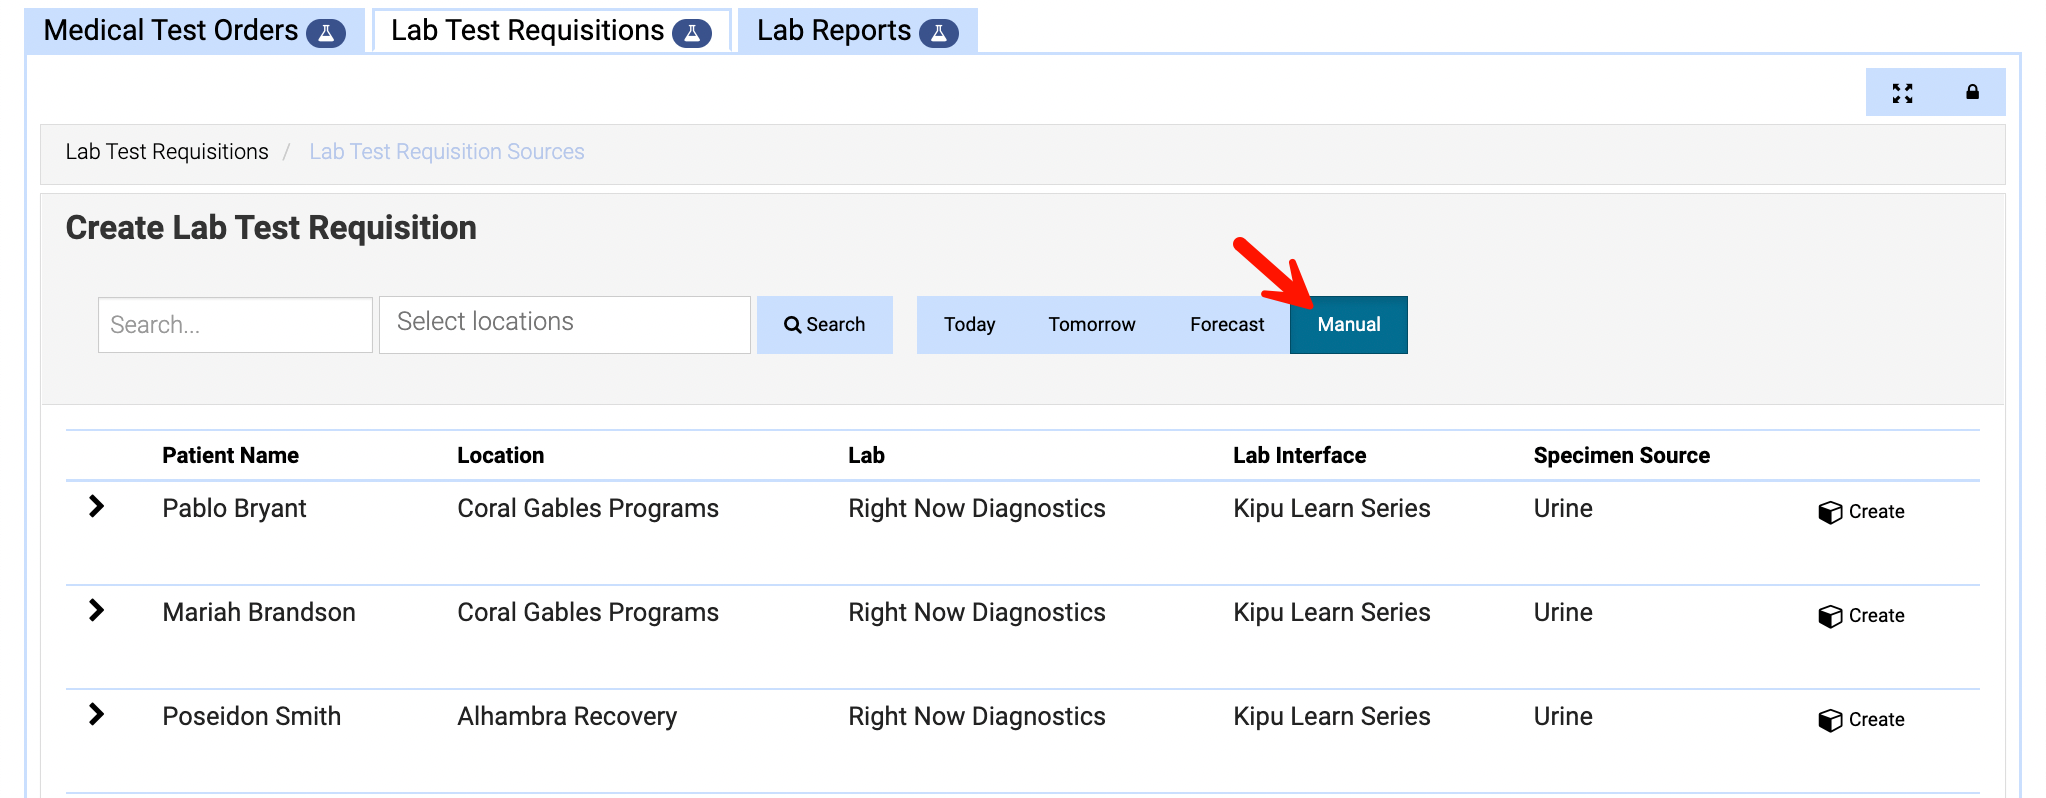
Task: Switch to the Tomorrow filter
Action: [x=1091, y=325]
